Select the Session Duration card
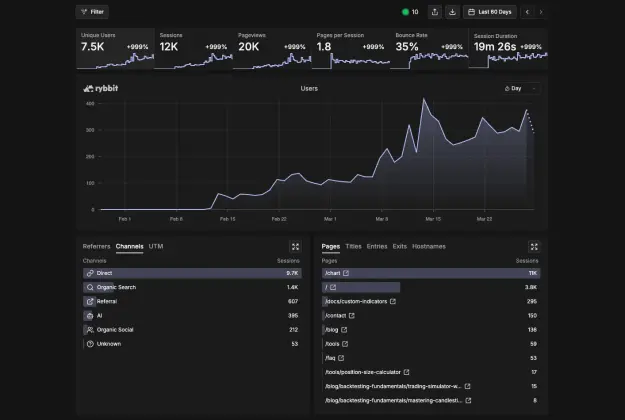Screen dimensions: 625x420 click(508, 49)
